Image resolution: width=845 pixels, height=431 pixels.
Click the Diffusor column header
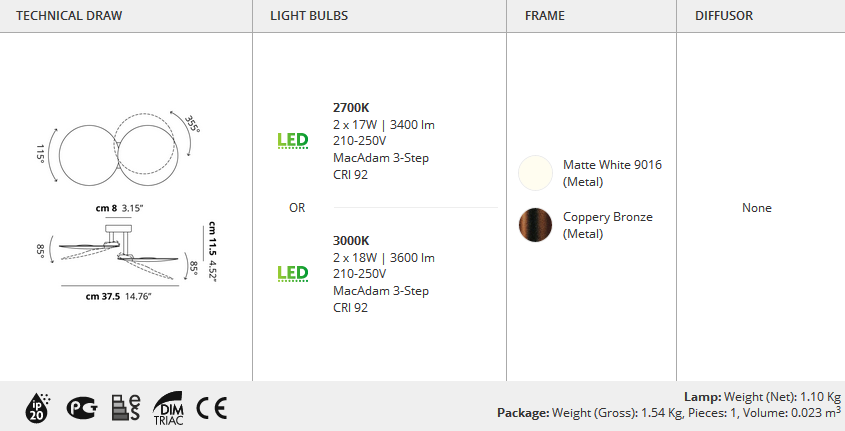[724, 16]
